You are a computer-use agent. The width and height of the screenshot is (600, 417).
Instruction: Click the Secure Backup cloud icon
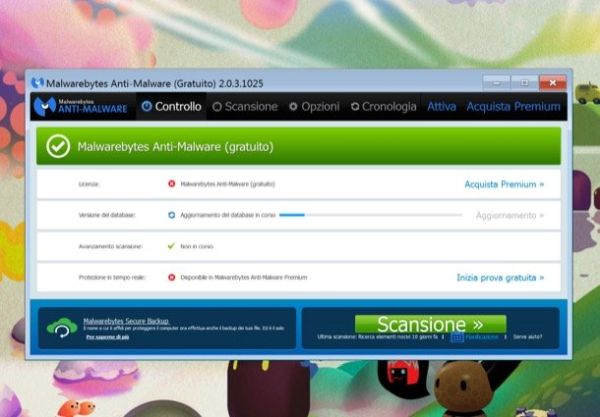click(x=62, y=328)
